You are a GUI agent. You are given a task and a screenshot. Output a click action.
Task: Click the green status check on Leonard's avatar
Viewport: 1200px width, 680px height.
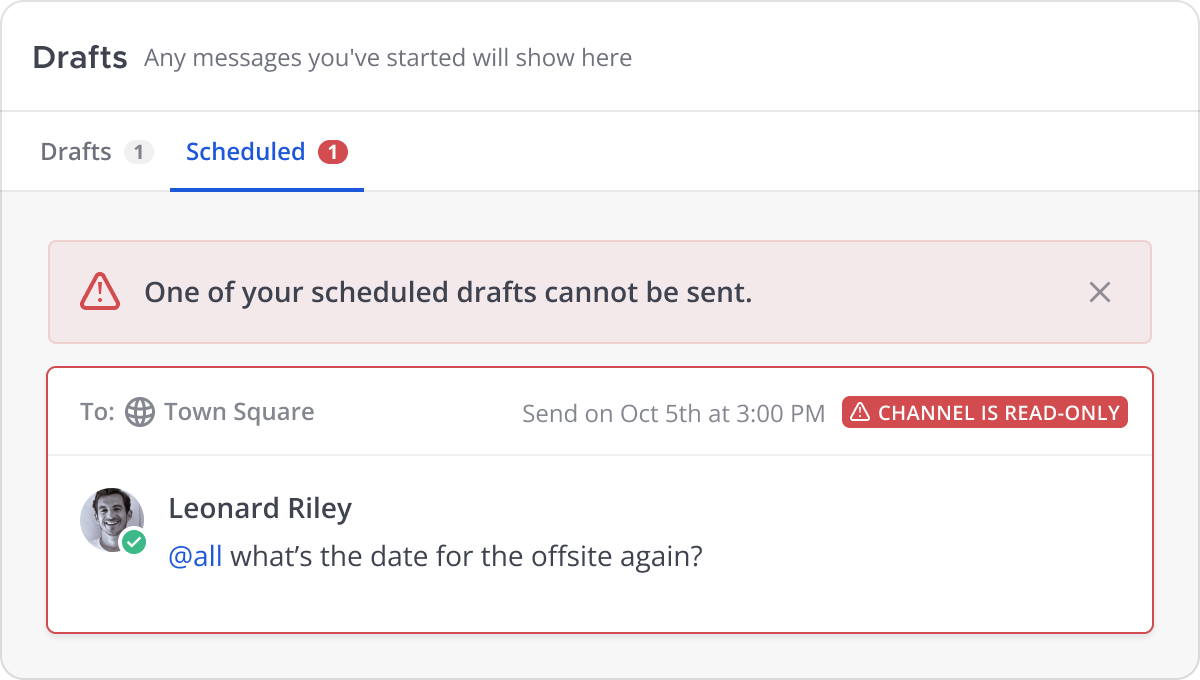[x=133, y=542]
